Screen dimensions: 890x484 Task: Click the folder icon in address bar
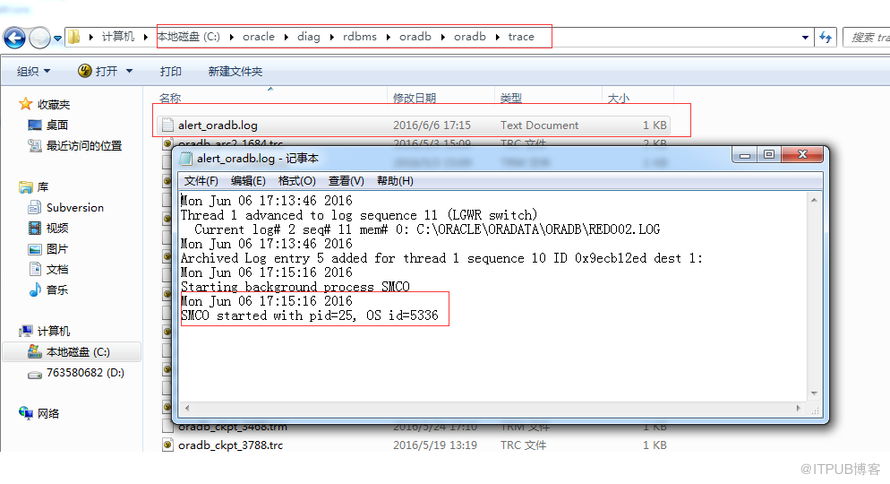point(74,37)
